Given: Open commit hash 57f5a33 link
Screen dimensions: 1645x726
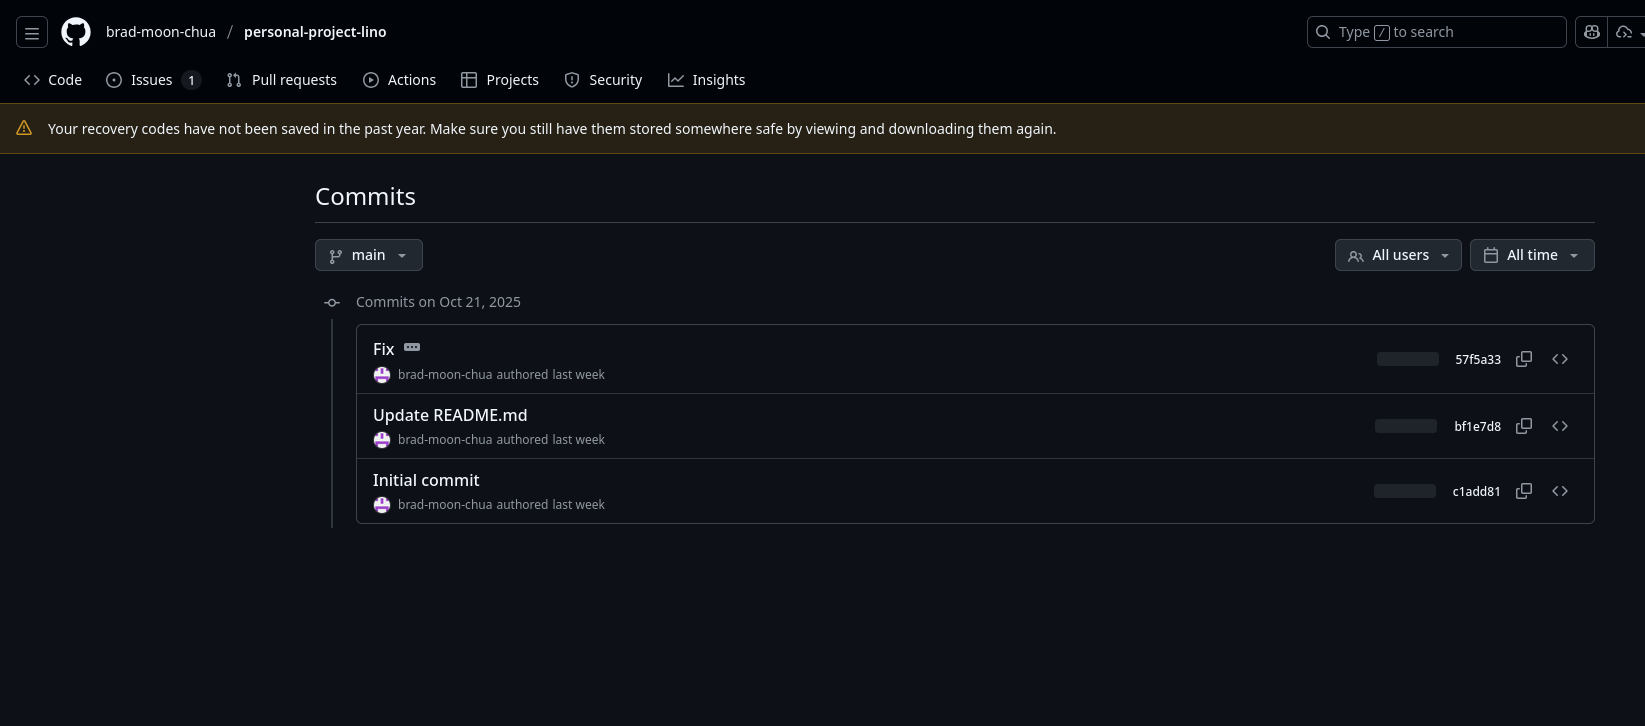Looking at the screenshot, I should click(1477, 359).
